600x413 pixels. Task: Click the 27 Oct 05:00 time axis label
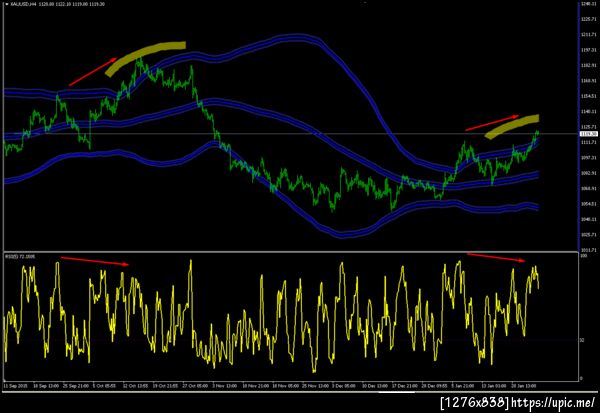tap(195, 386)
